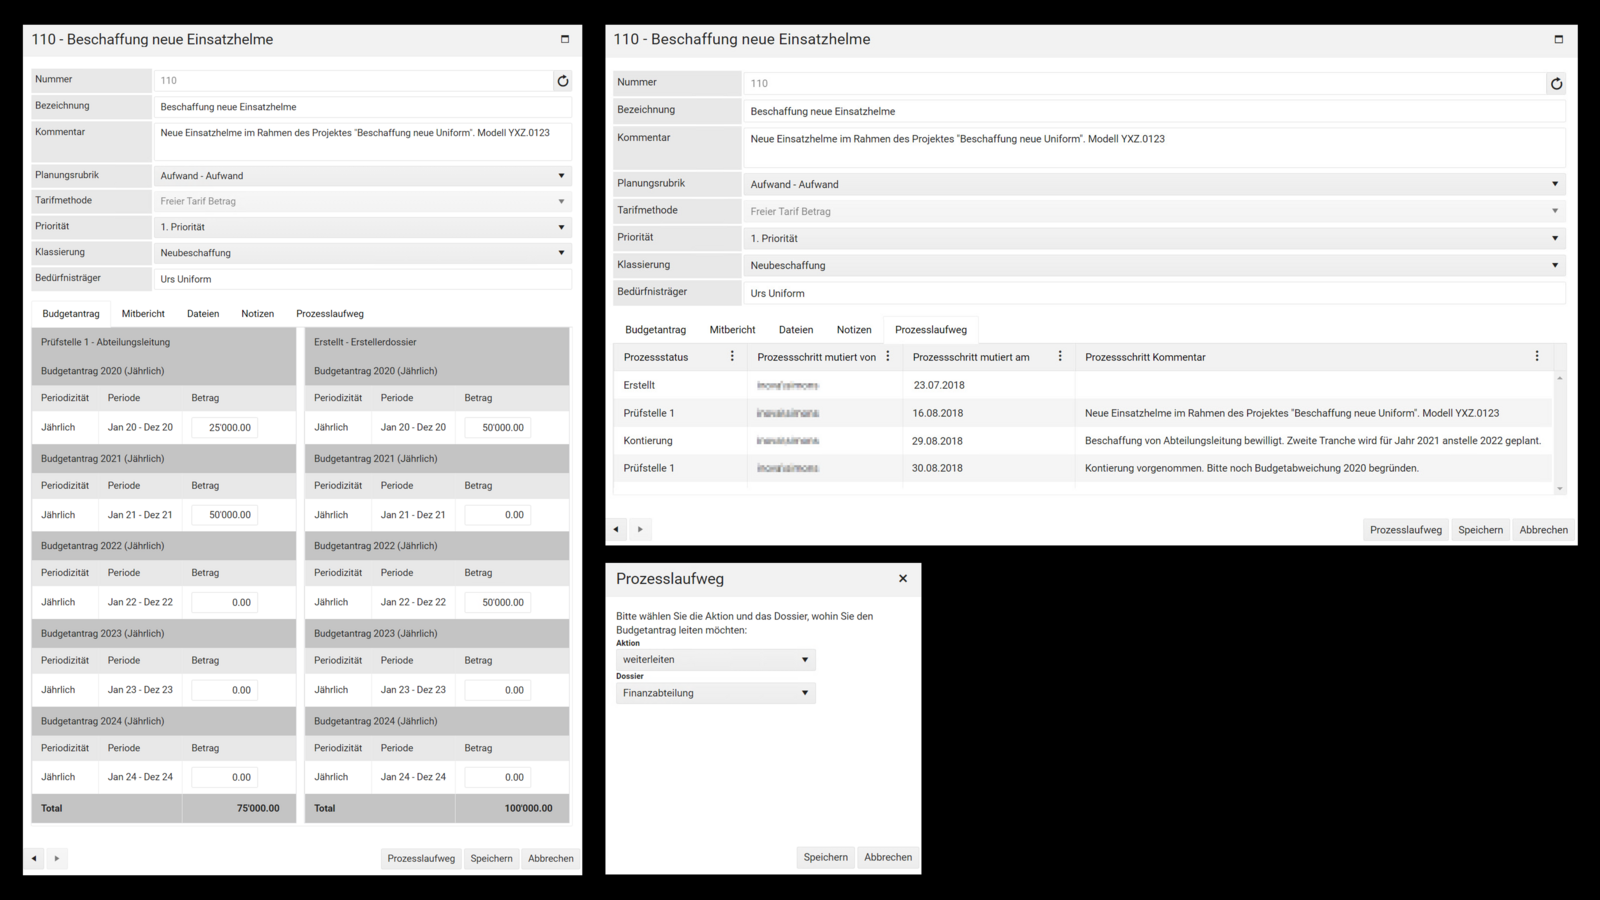Click refresh icon next to Nummer in left window
1600x900 pixels.
(x=563, y=81)
